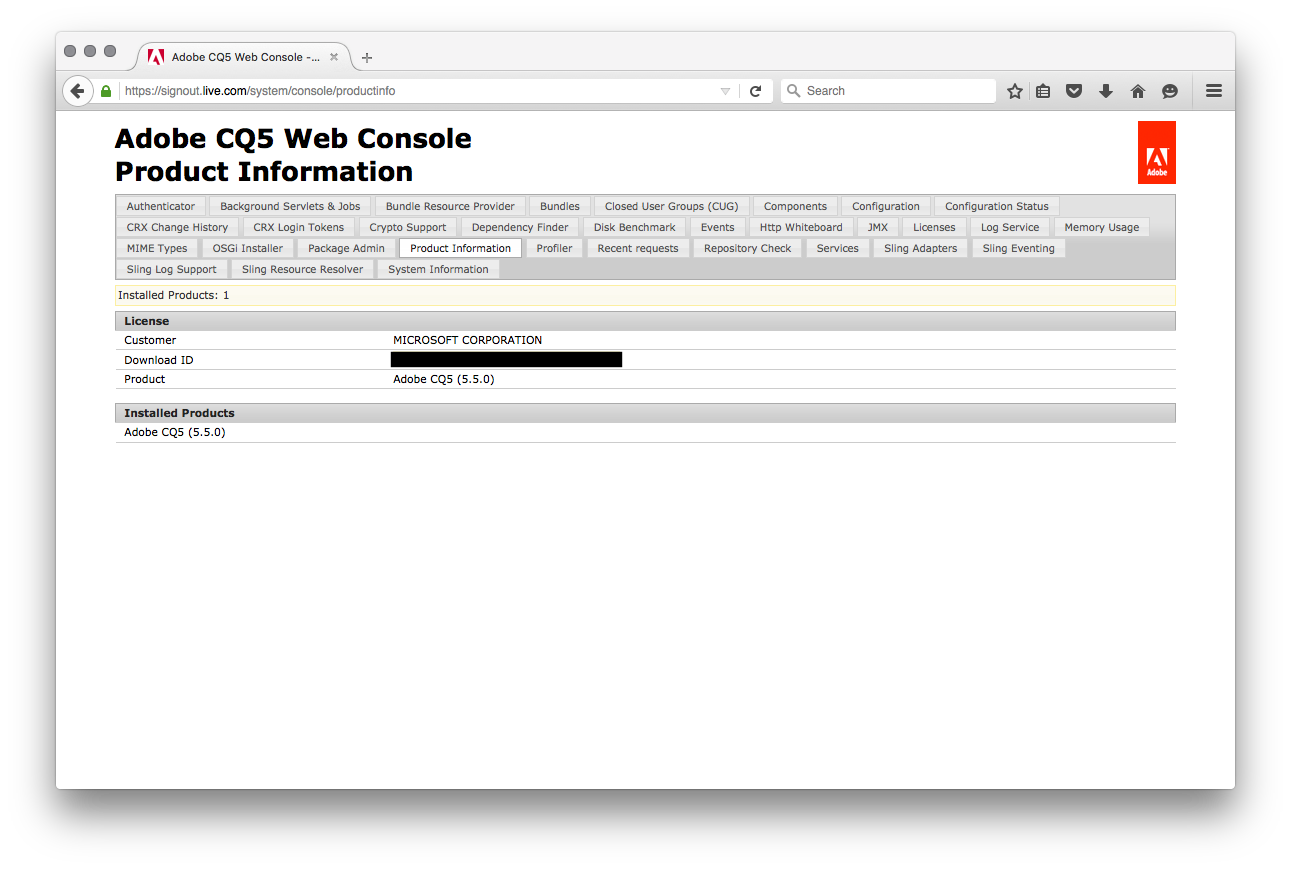View CRX Login Tokens tab
Image resolution: width=1291 pixels, height=869 pixels.
tap(299, 227)
